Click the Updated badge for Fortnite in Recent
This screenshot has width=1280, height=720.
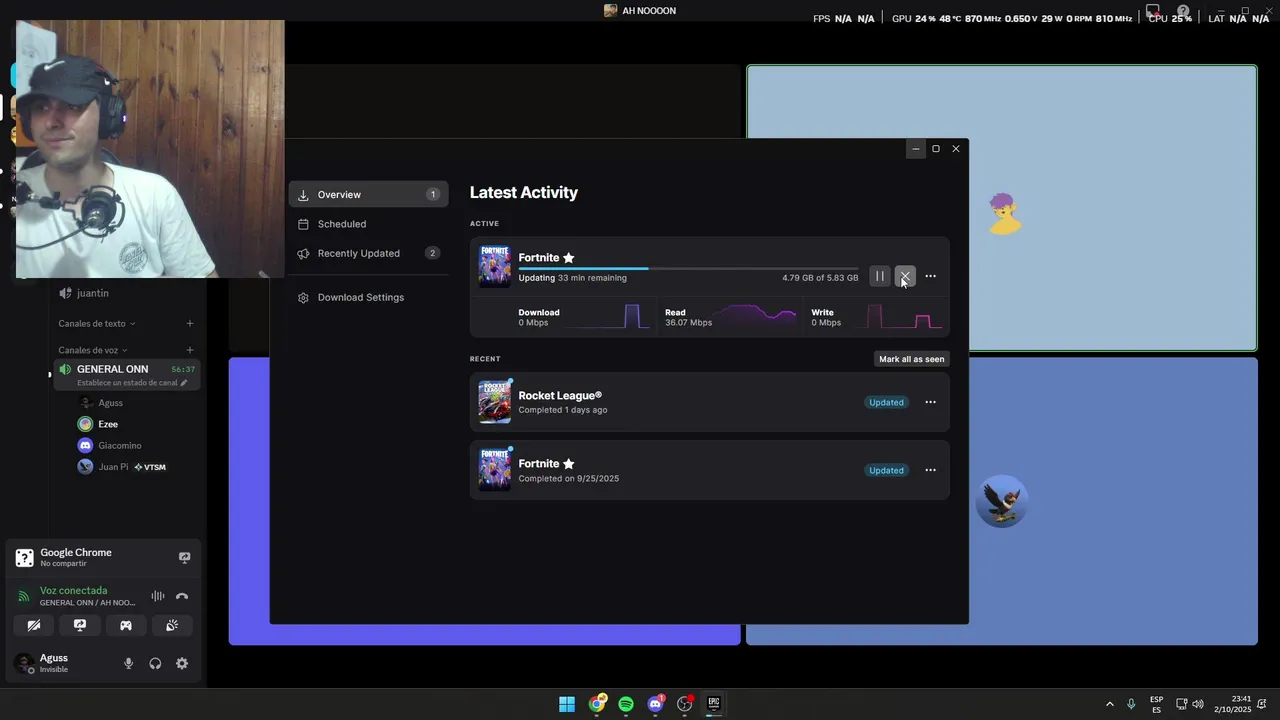(x=886, y=470)
